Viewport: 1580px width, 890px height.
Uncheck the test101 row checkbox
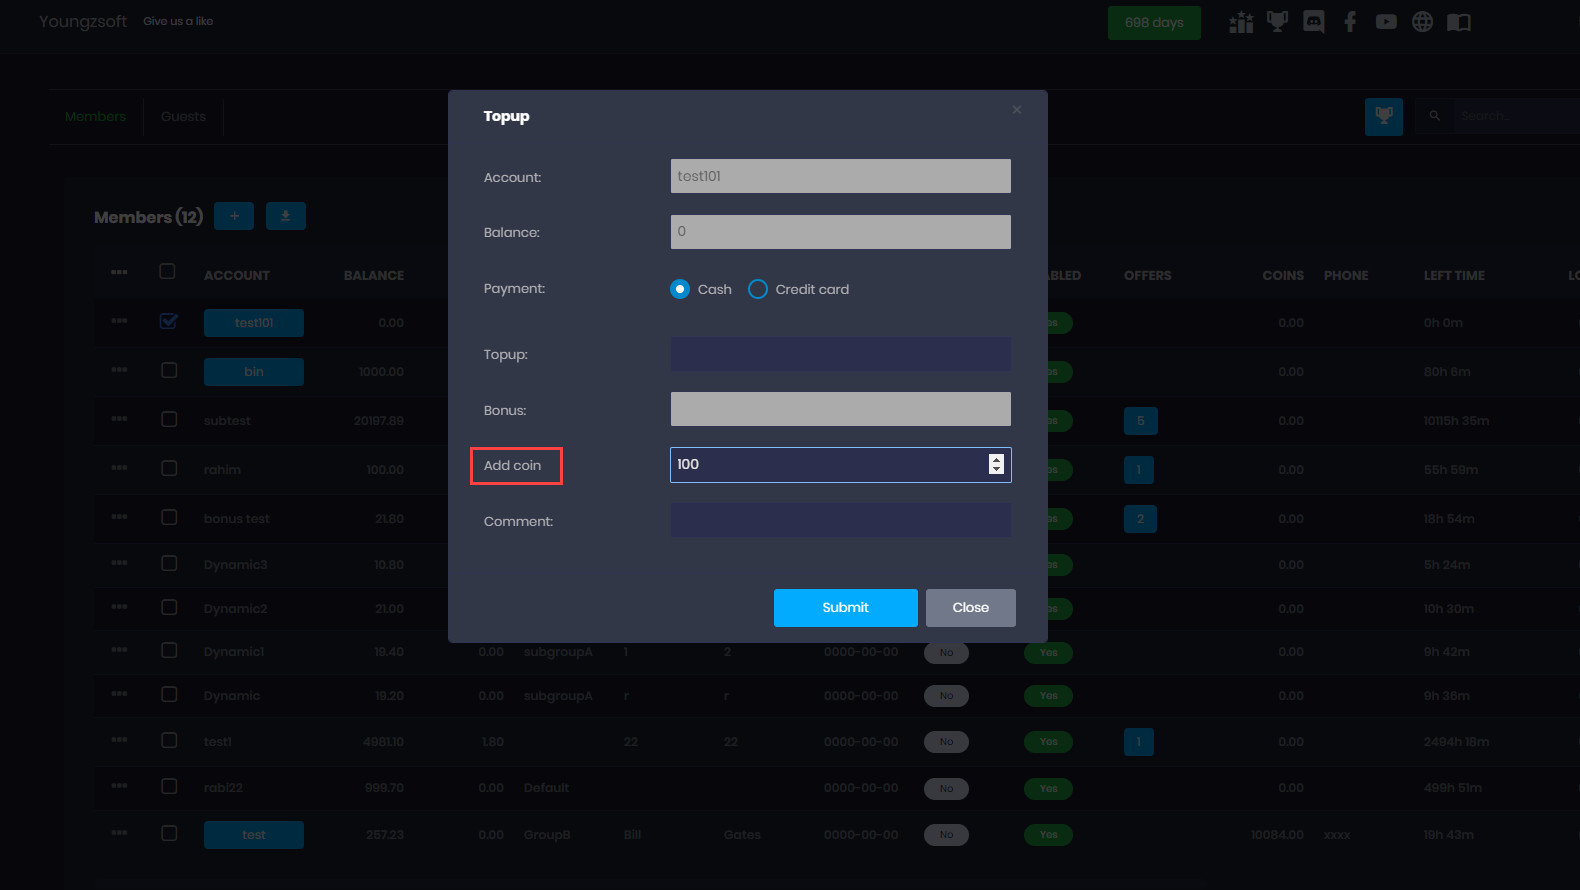(x=169, y=322)
